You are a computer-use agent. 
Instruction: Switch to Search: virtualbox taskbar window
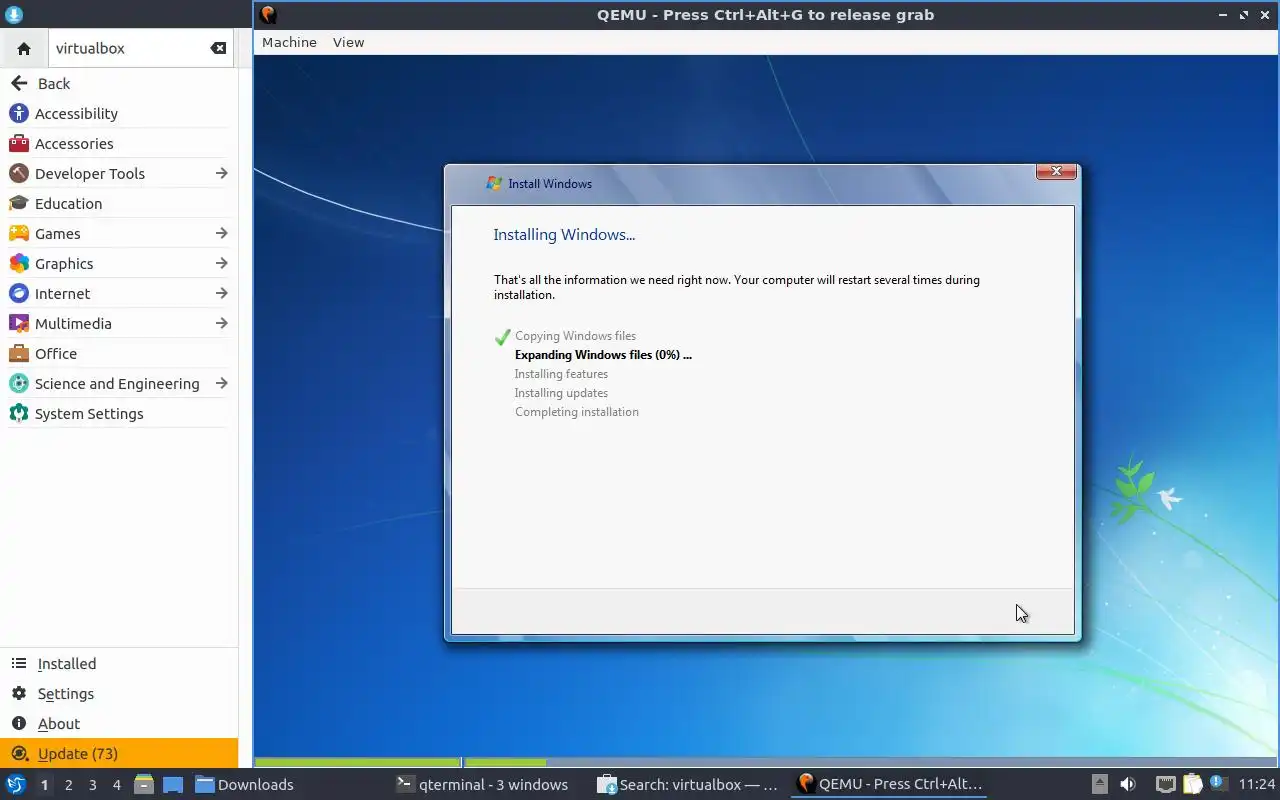point(688,785)
